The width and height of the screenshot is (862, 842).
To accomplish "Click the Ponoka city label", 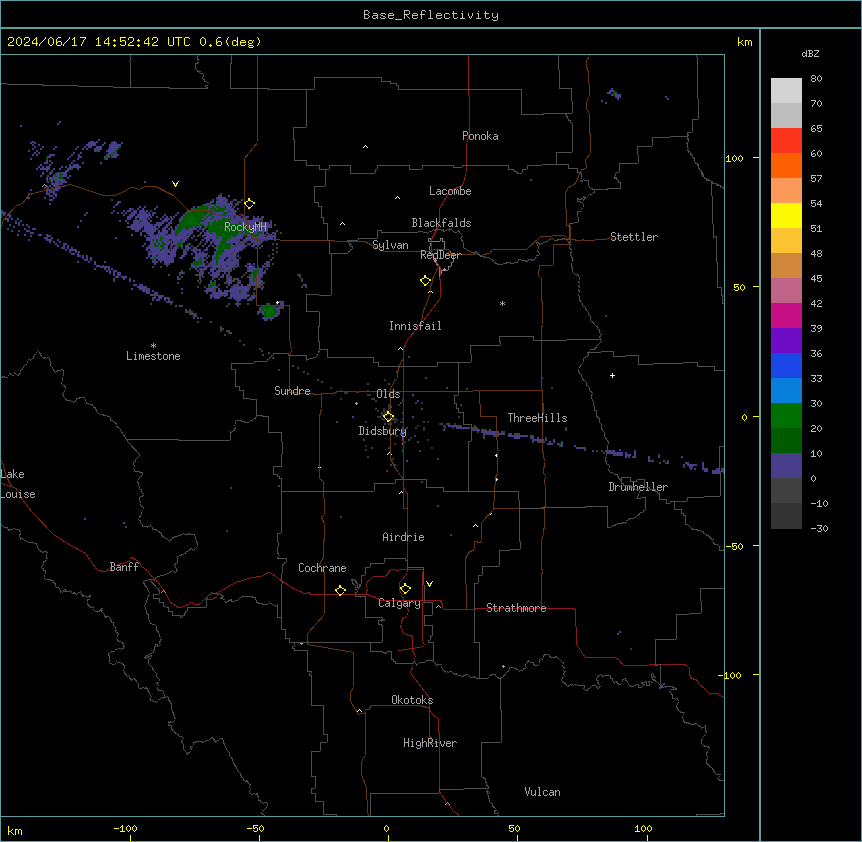I will [480, 136].
